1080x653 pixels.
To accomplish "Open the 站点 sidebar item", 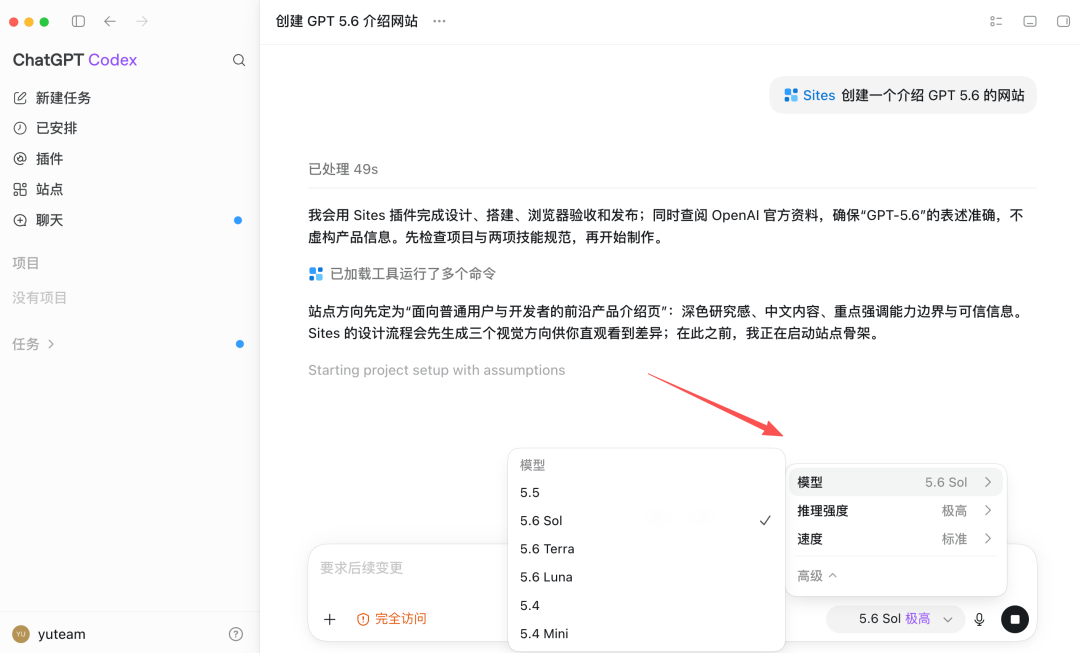I will [x=129, y=189].
